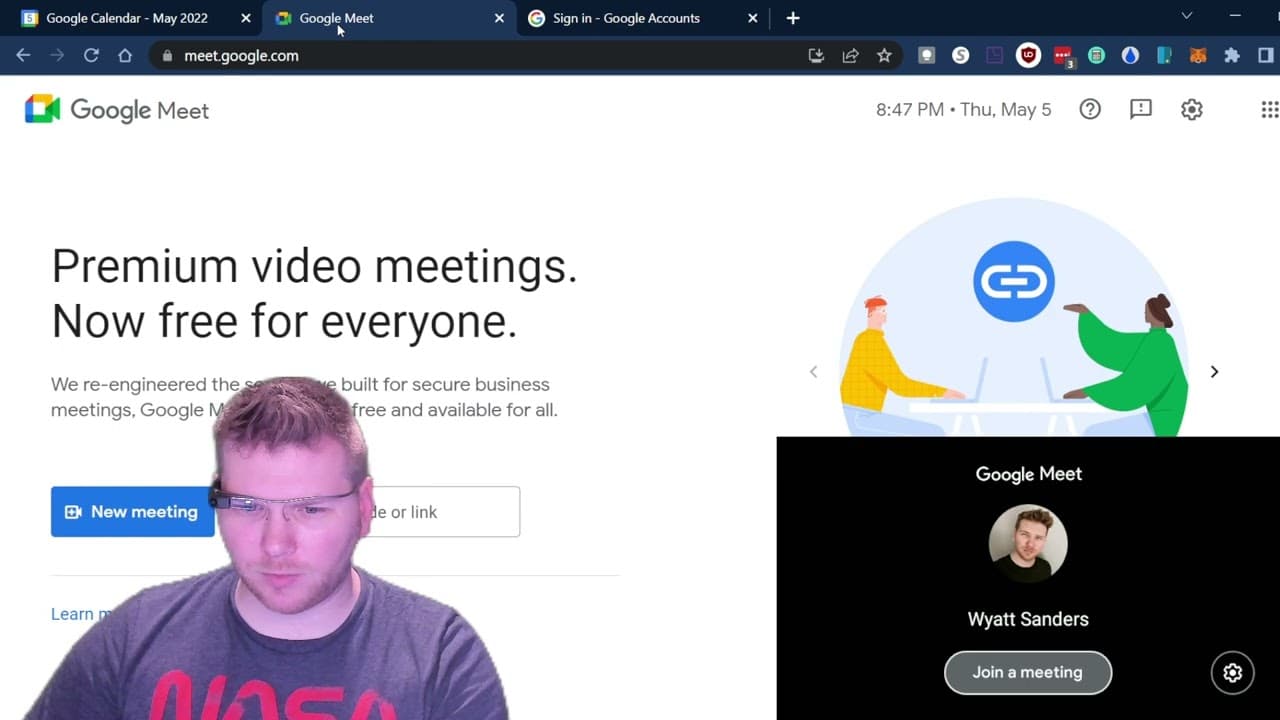This screenshot has width=1280, height=720.
Task: Show the previous carousel slide
Action: click(x=813, y=372)
